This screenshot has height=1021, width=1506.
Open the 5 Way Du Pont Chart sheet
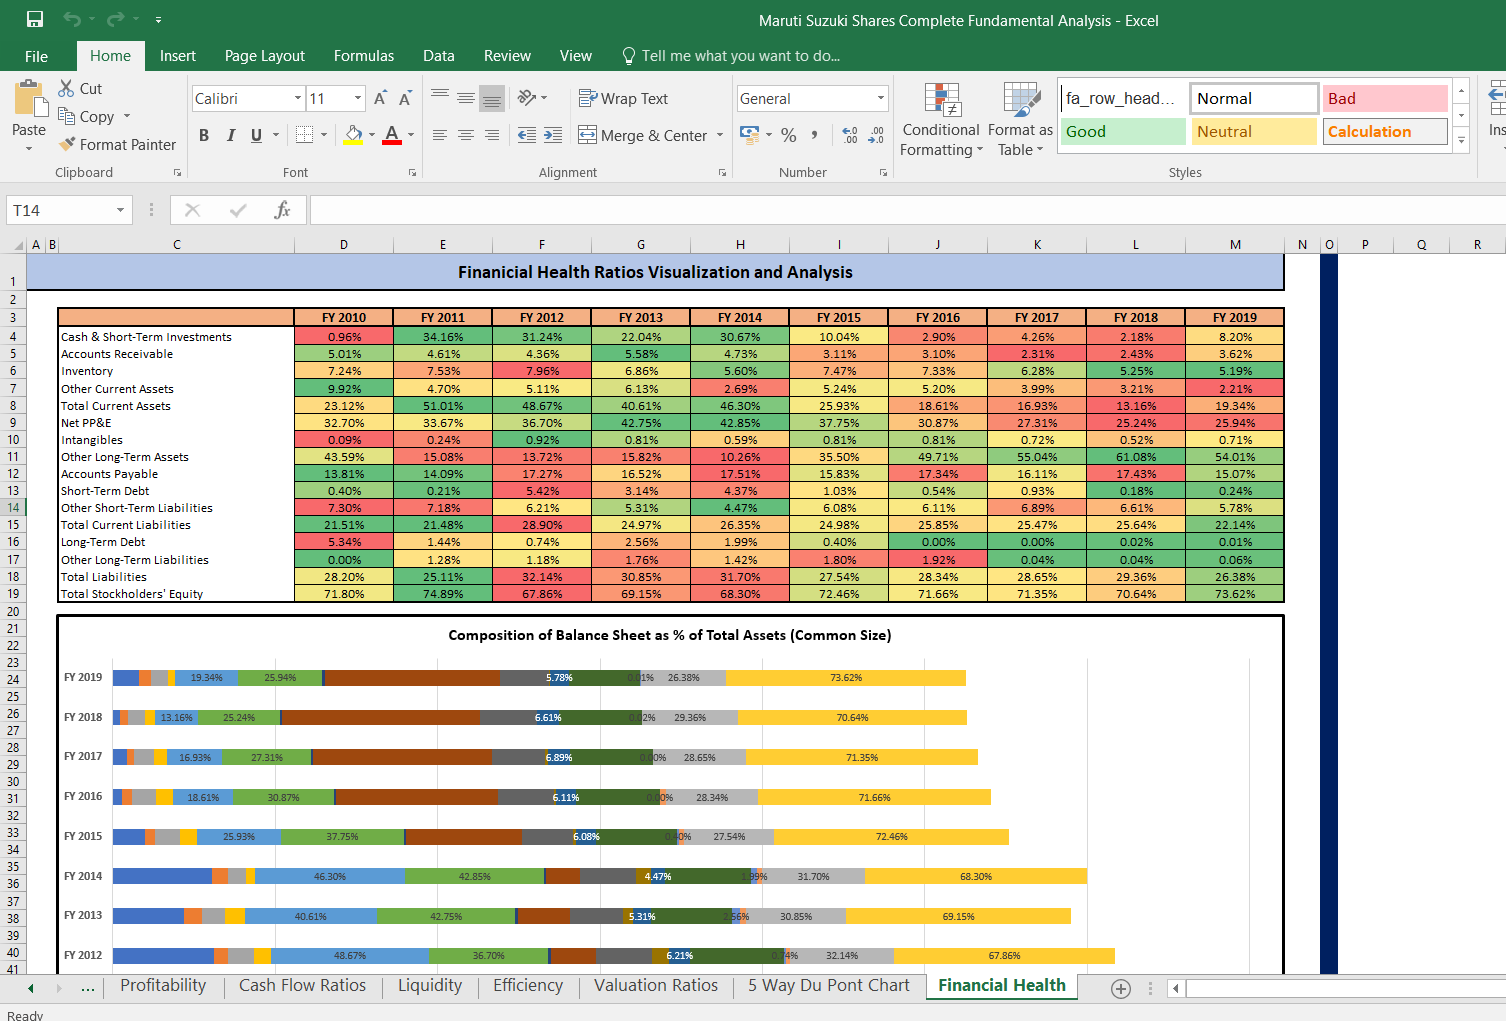point(829,985)
